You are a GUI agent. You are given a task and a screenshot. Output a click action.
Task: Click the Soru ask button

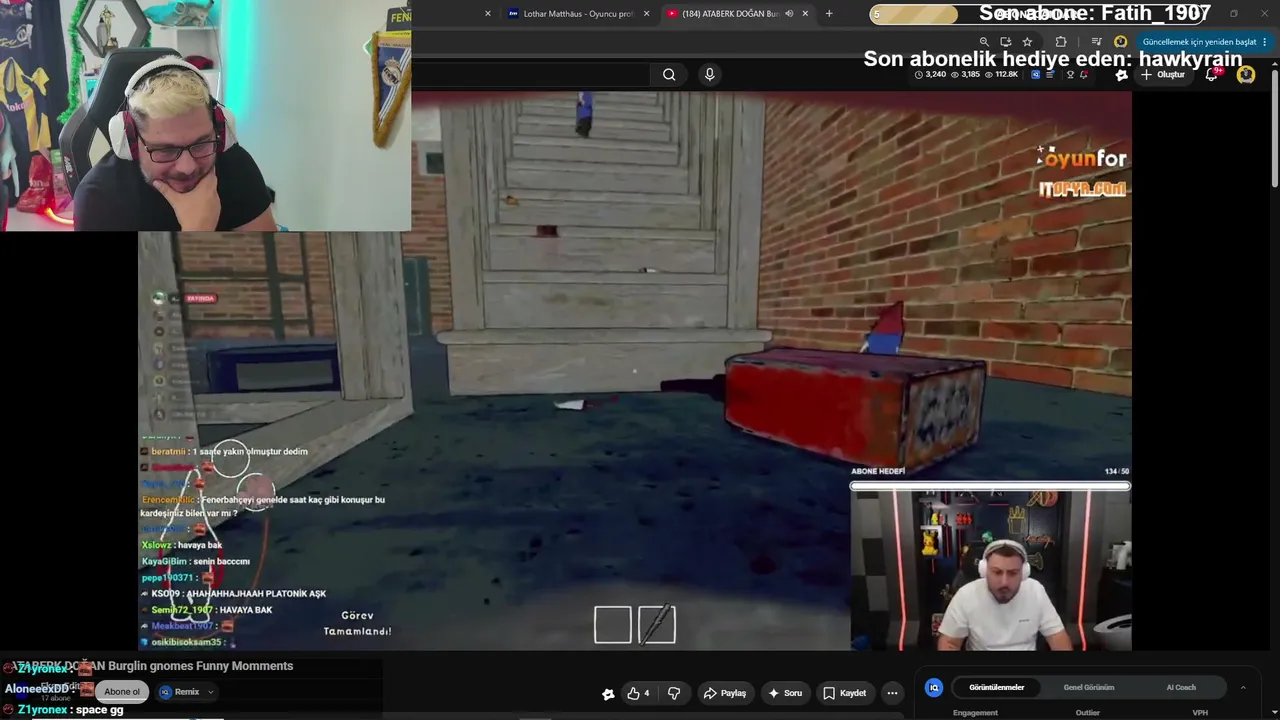[x=784, y=693]
